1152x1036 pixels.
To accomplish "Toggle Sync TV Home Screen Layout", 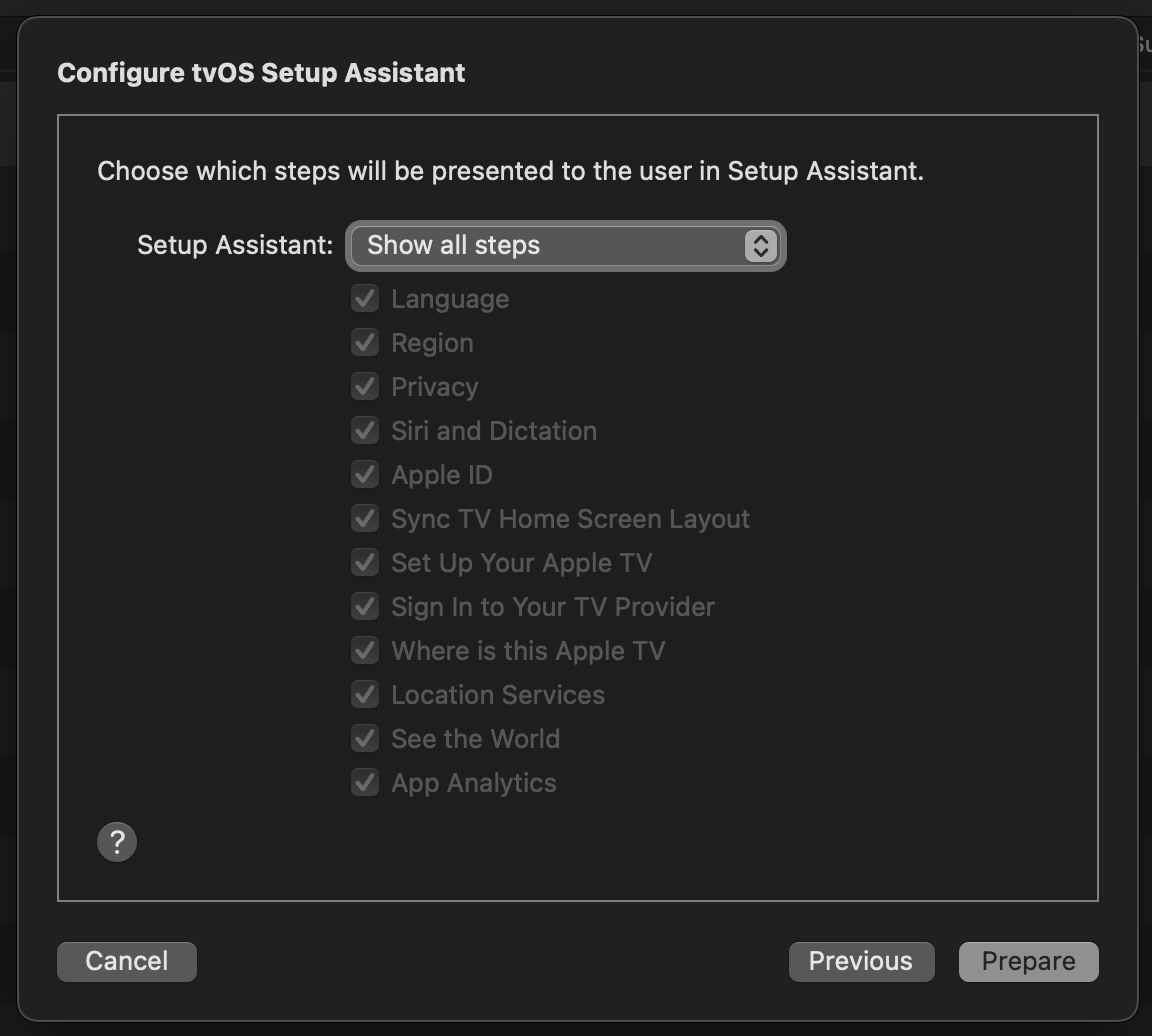I will (x=365, y=519).
